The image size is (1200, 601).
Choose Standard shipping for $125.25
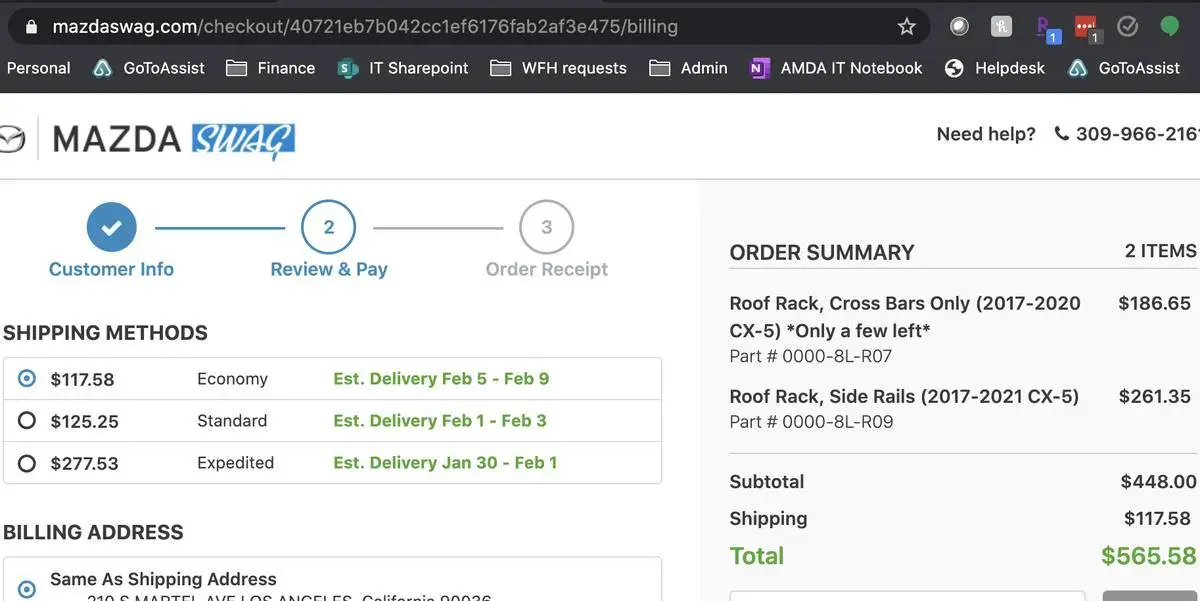point(332,421)
